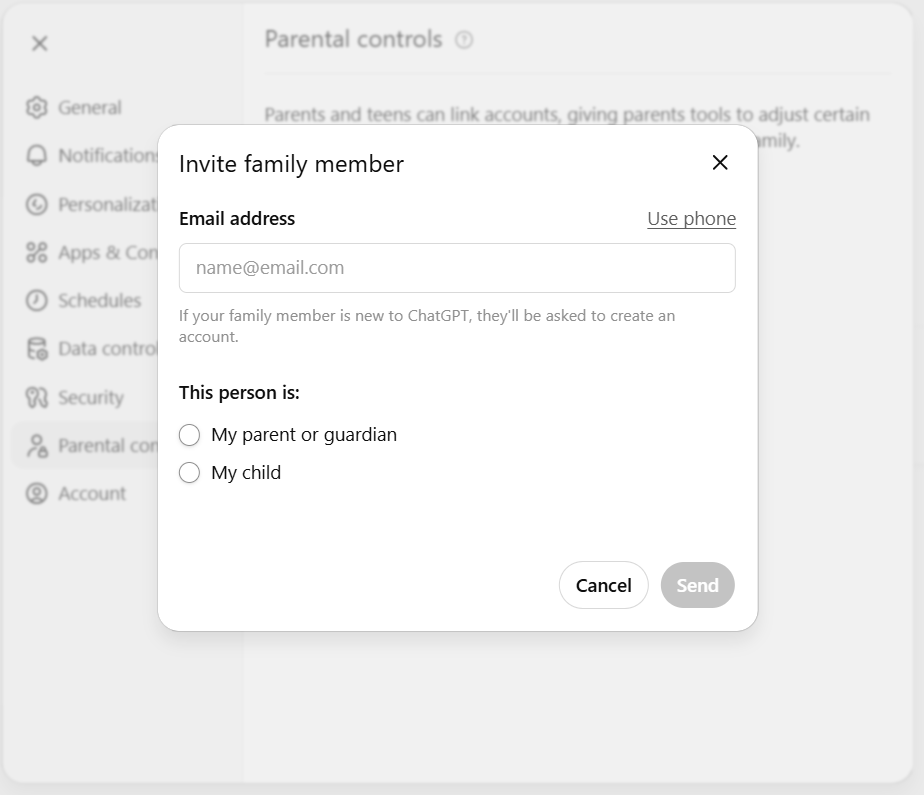Viewport: 924px width, 795px height.
Task: Select the Notifications bell icon
Action: click(x=36, y=156)
